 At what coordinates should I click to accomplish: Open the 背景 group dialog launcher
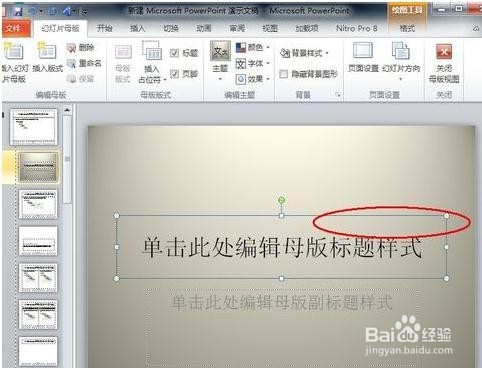[x=338, y=95]
